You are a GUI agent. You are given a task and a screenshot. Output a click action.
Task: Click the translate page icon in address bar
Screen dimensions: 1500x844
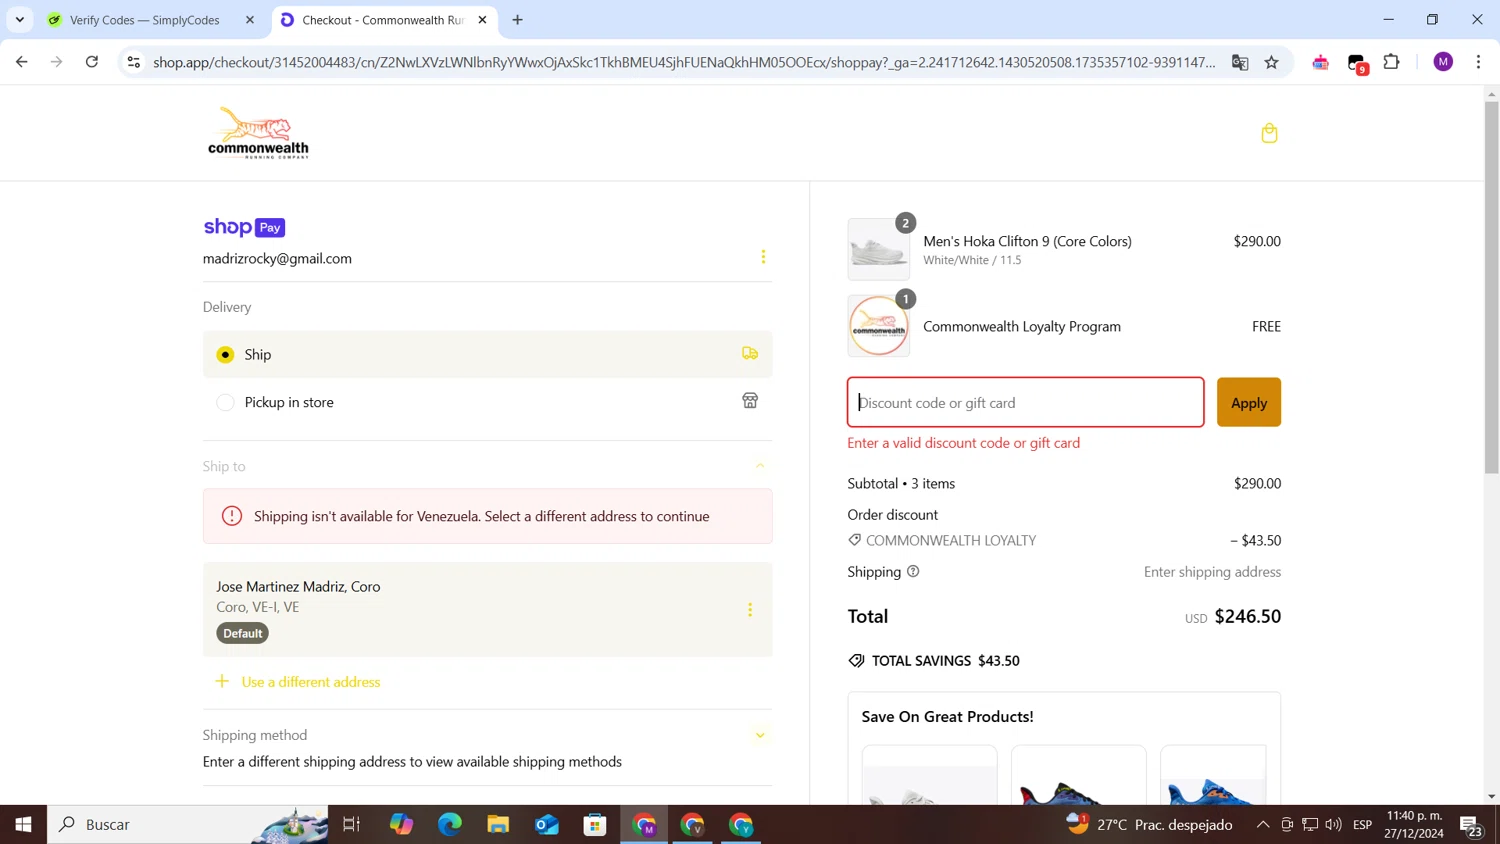click(1240, 62)
